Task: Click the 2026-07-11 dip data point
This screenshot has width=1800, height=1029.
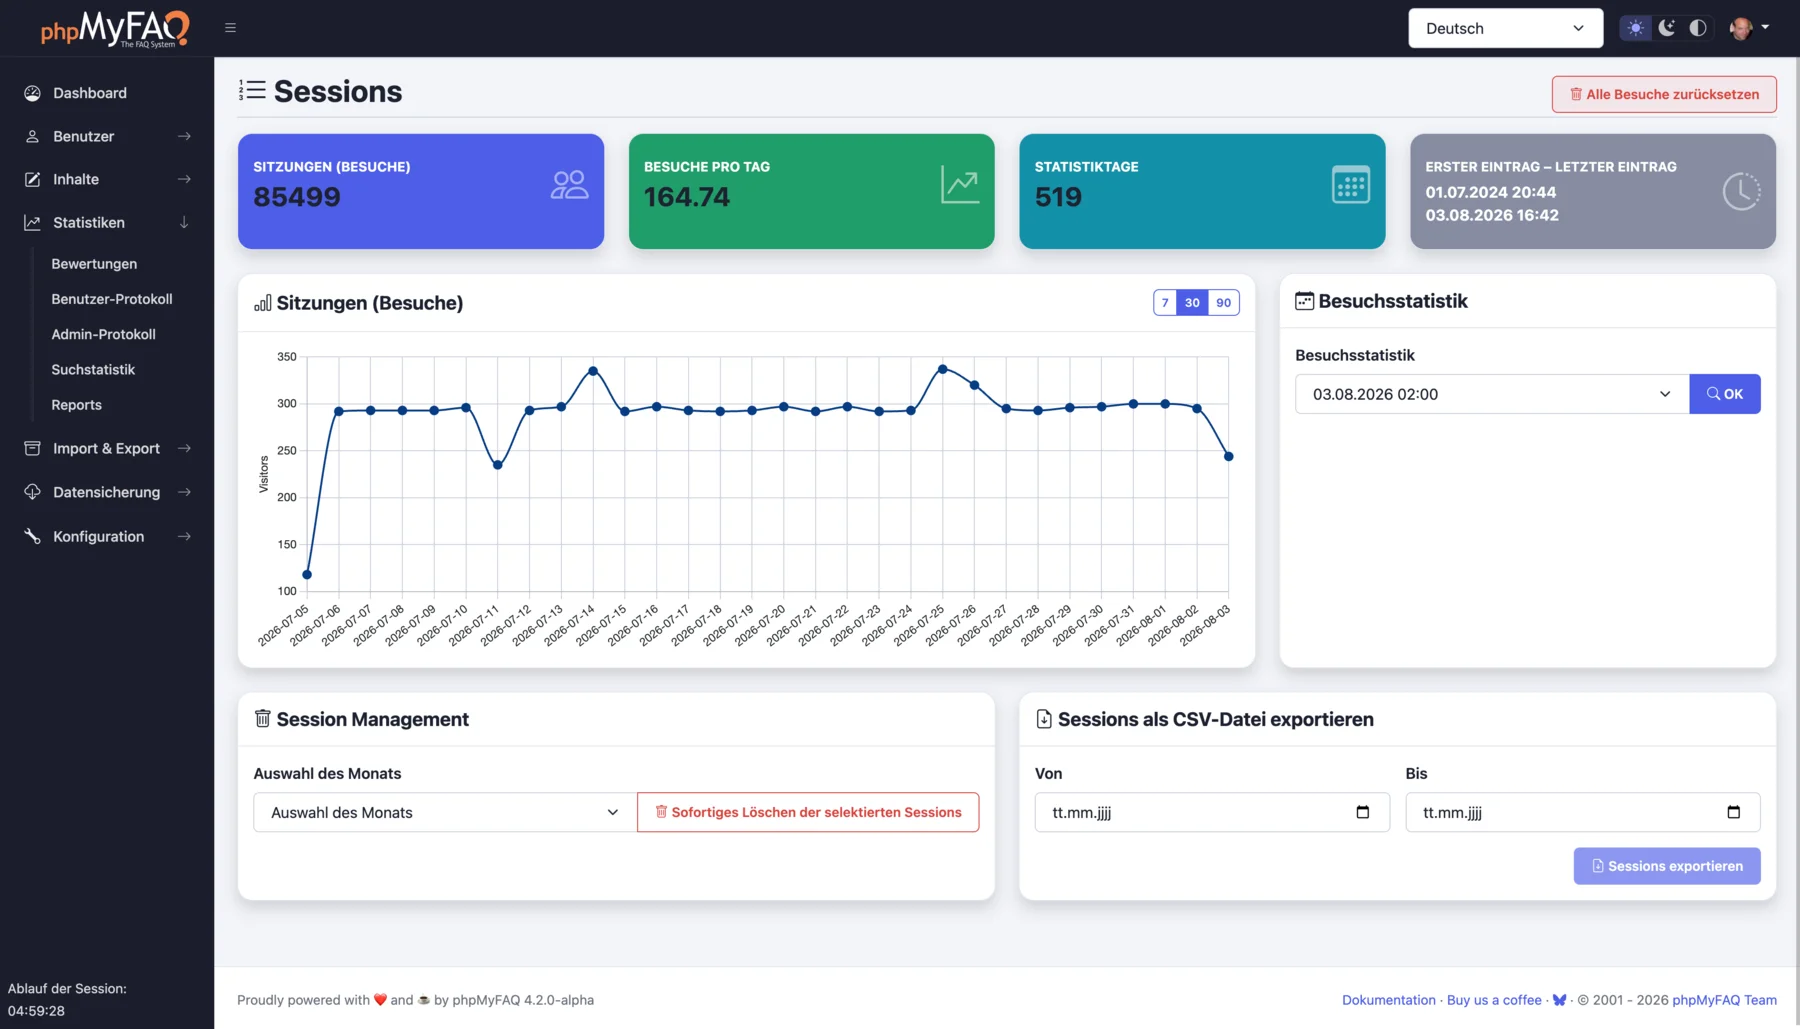Action: [x=498, y=465]
